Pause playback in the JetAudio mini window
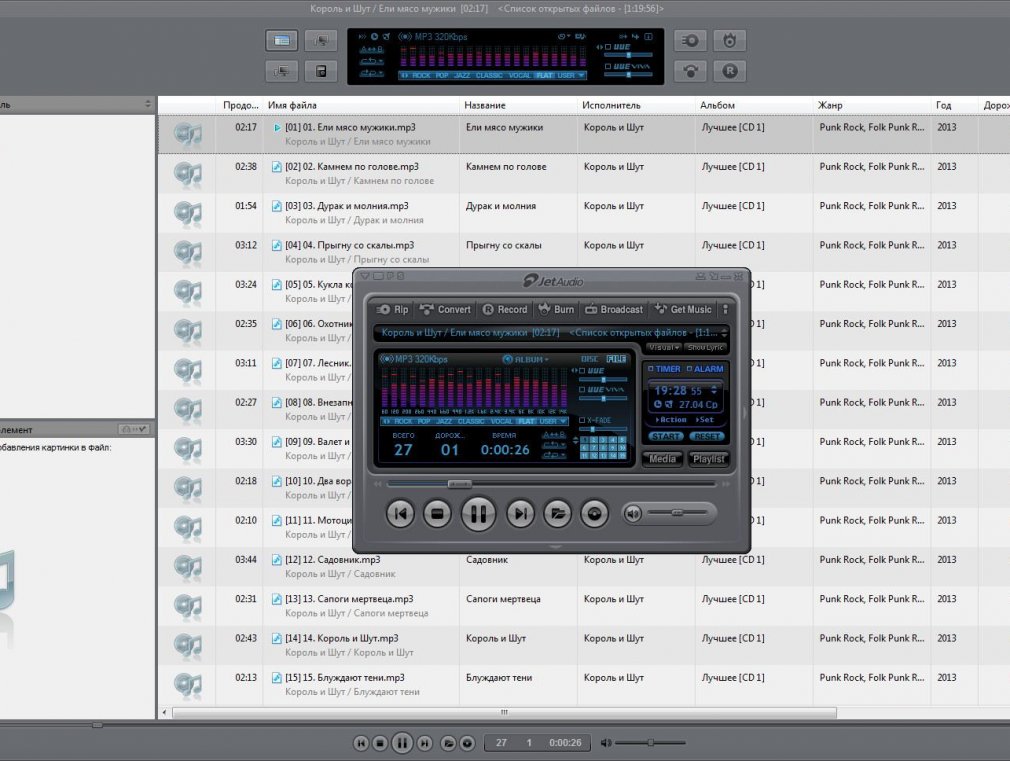 (479, 514)
